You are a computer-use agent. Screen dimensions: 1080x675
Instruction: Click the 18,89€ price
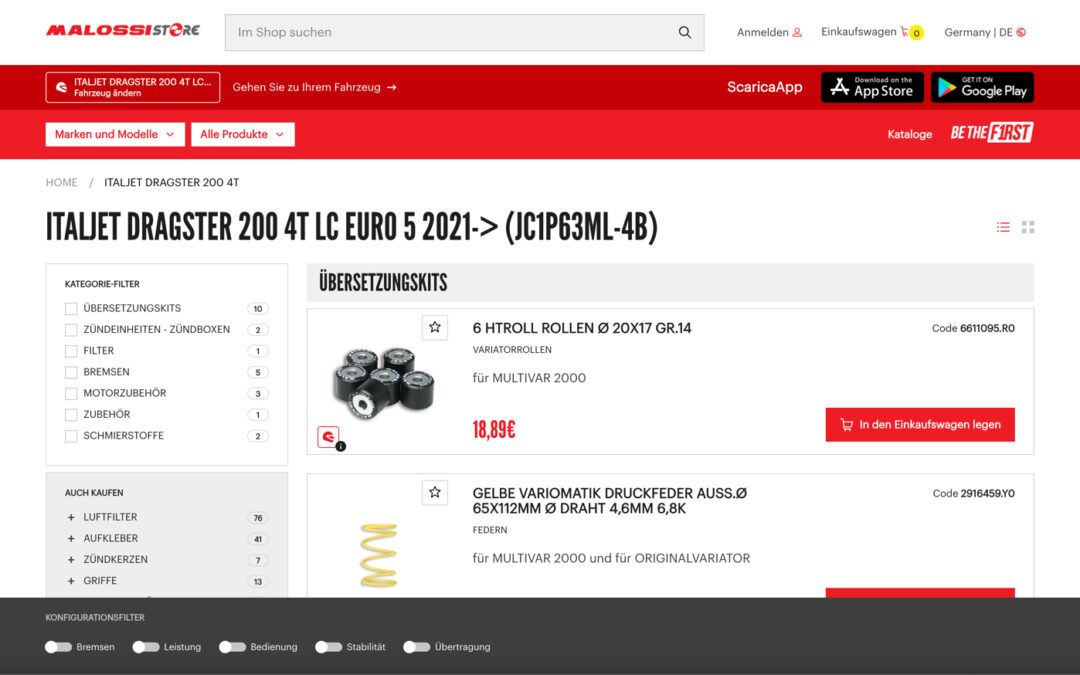[494, 430]
